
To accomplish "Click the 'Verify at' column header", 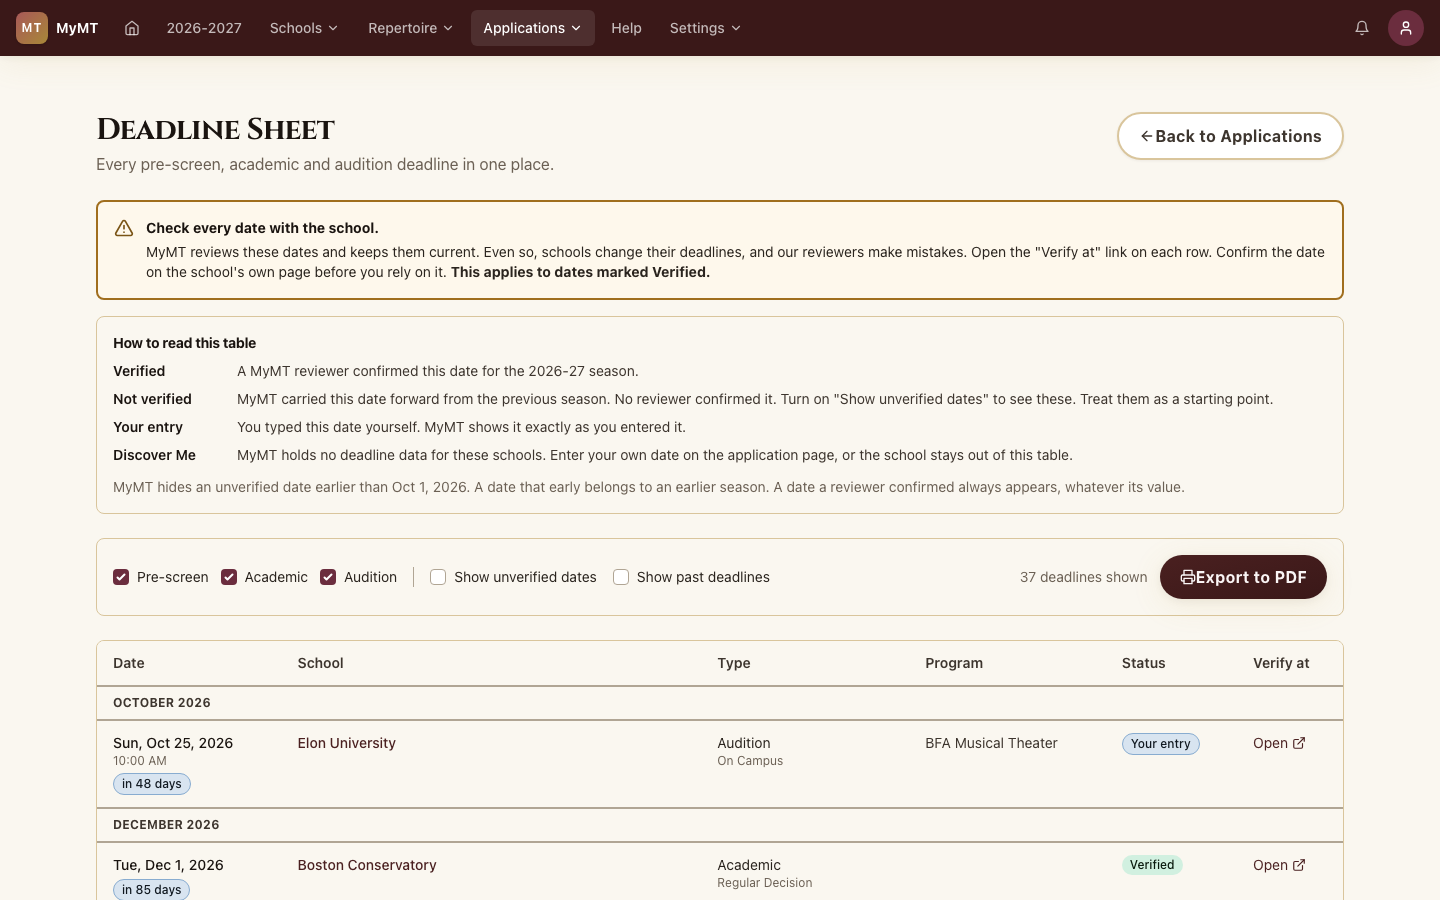I will tap(1281, 663).
